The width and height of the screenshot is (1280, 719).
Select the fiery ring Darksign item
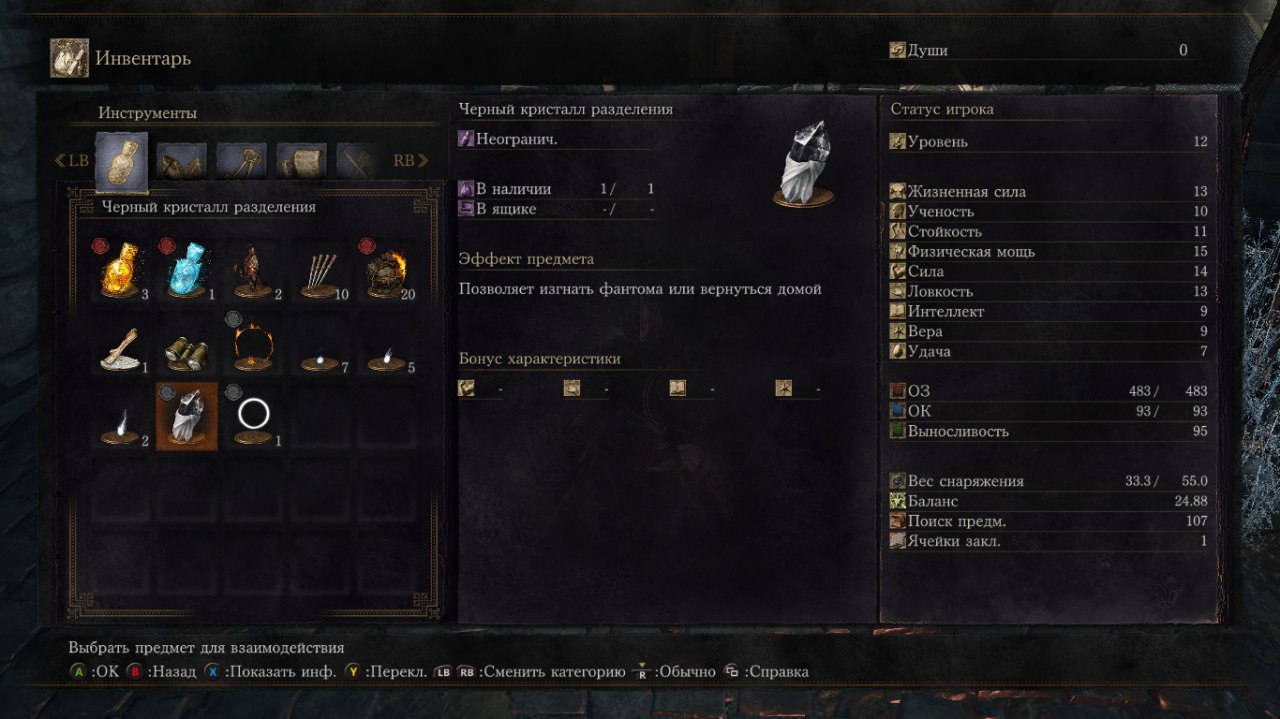pyautogui.click(x=251, y=345)
